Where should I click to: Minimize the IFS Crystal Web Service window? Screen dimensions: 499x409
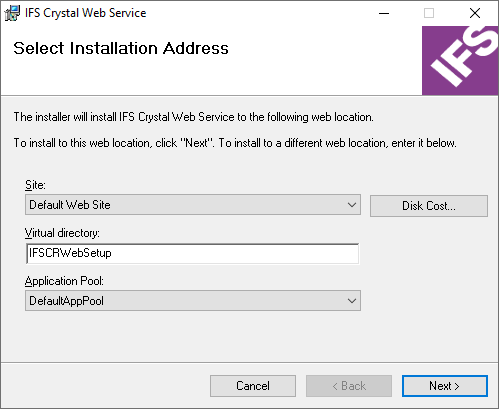click(384, 13)
